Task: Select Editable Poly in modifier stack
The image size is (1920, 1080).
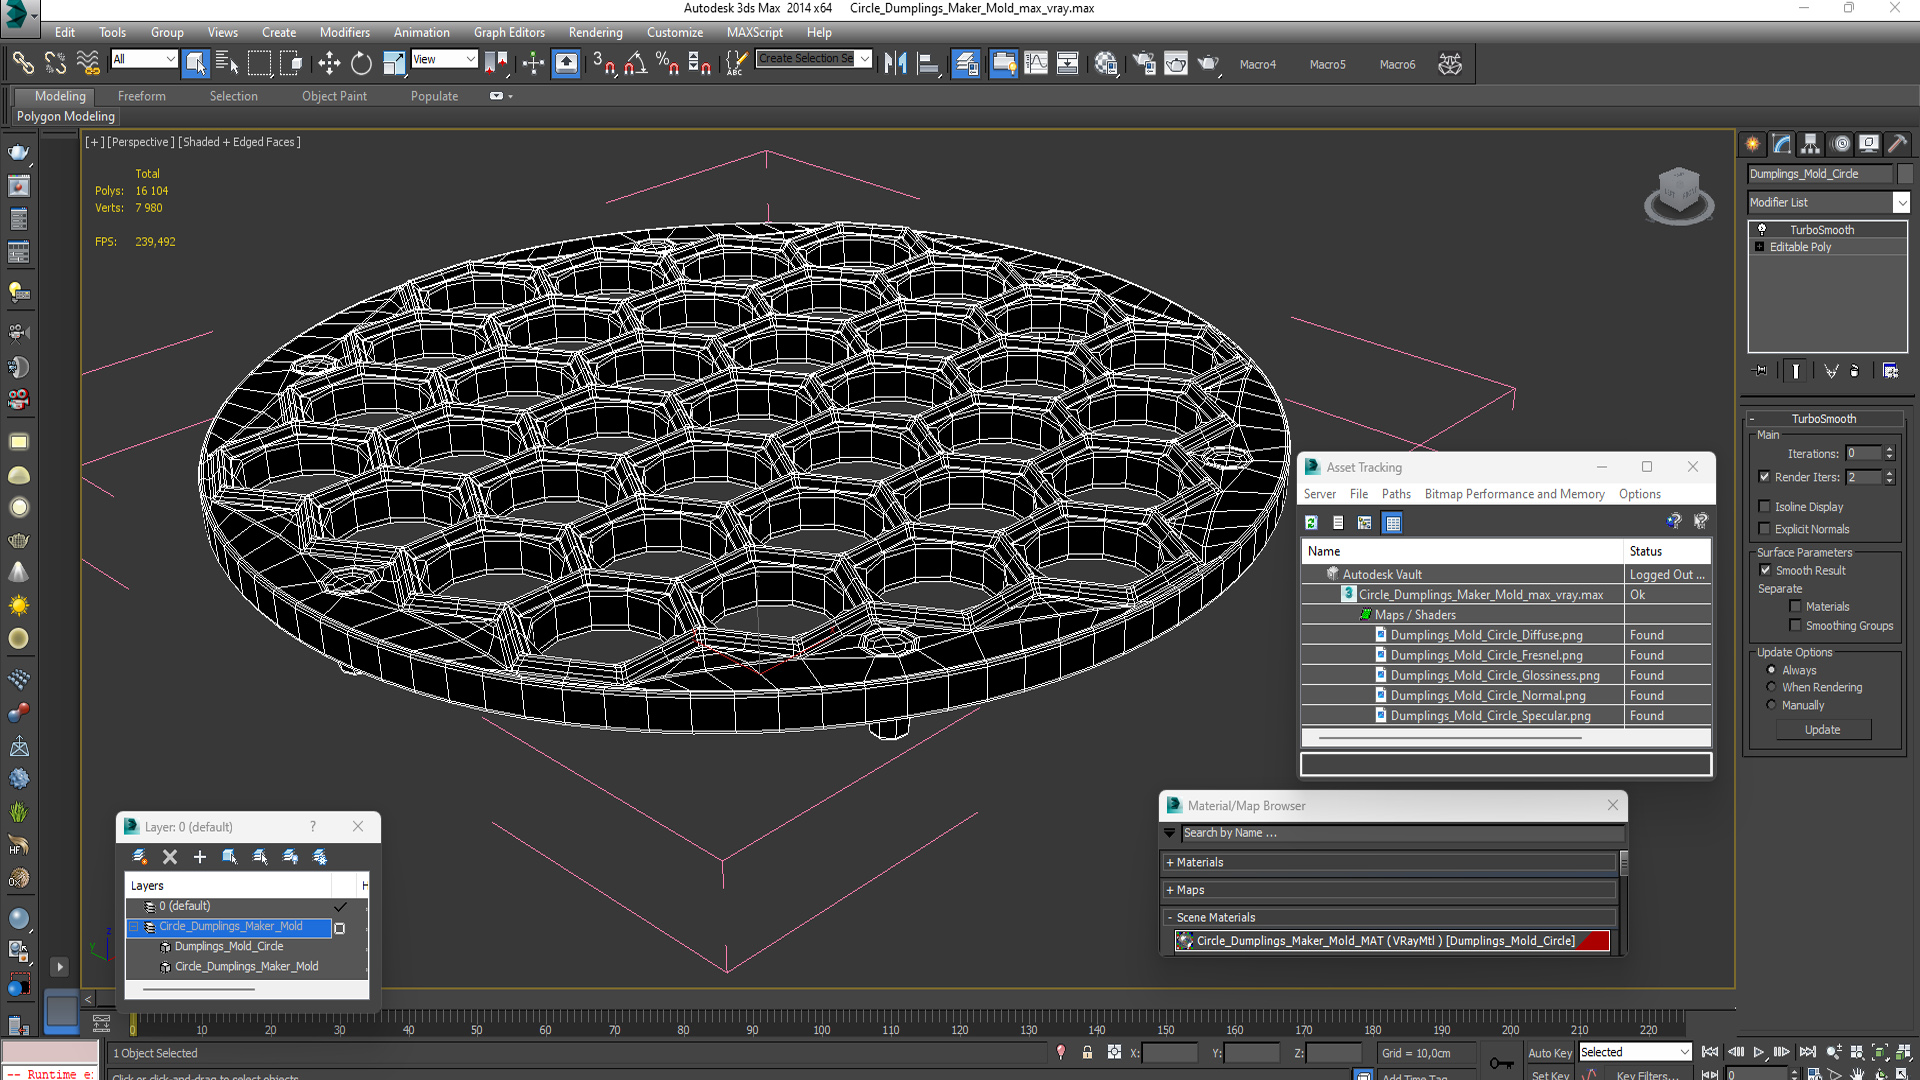Action: 1800,247
